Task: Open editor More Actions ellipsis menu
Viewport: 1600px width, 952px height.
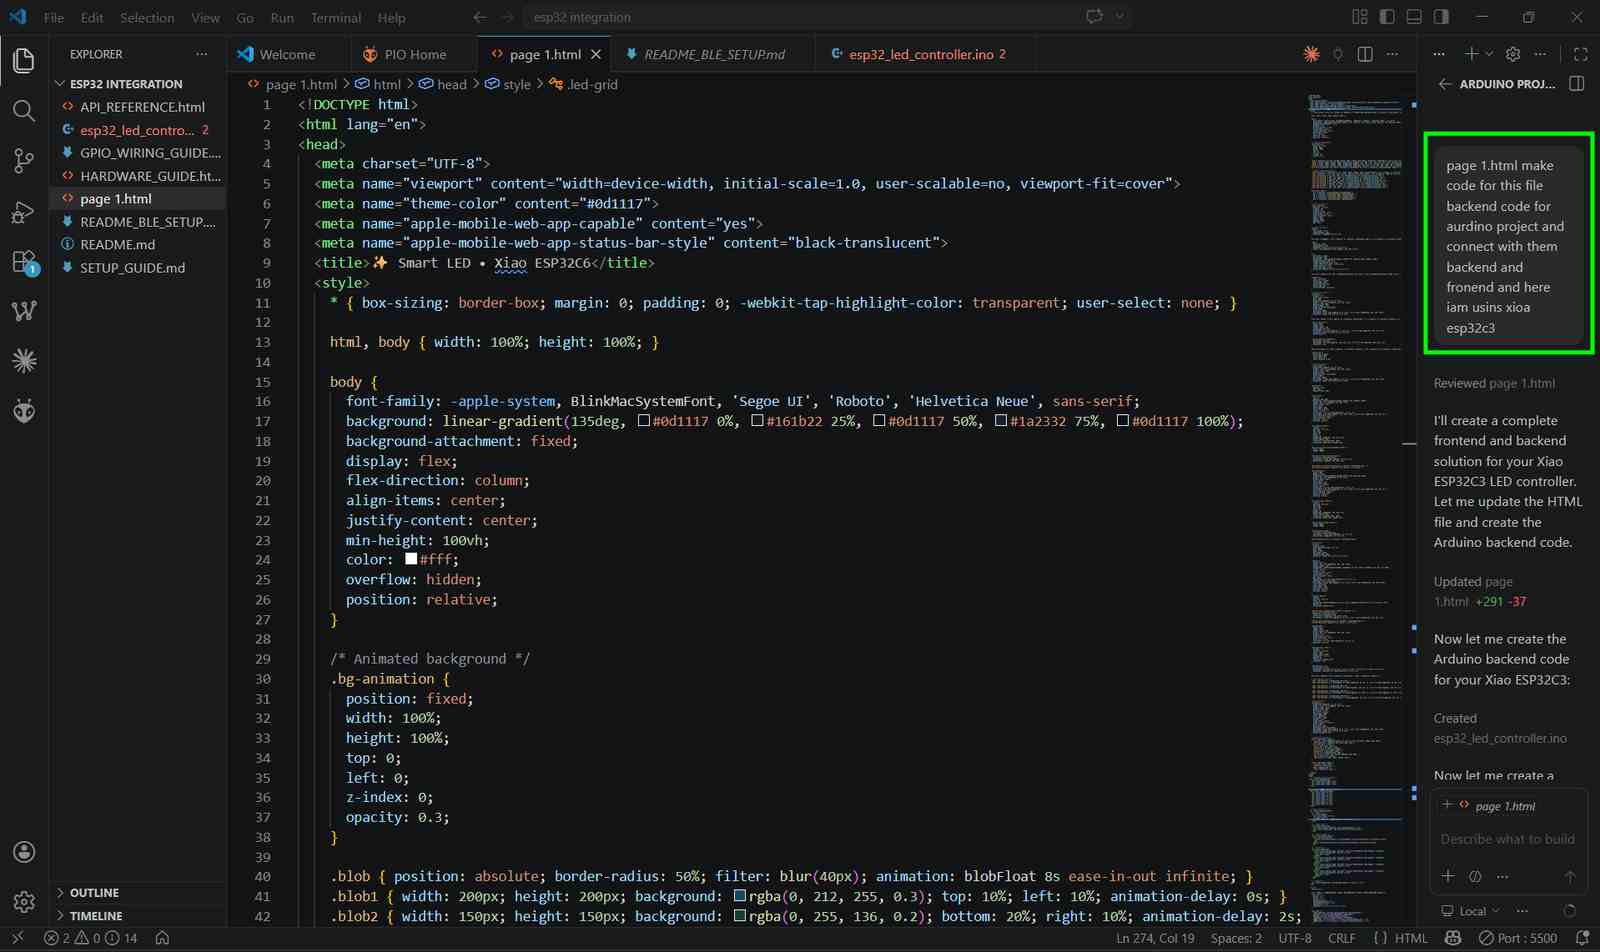Action: pos(1392,54)
